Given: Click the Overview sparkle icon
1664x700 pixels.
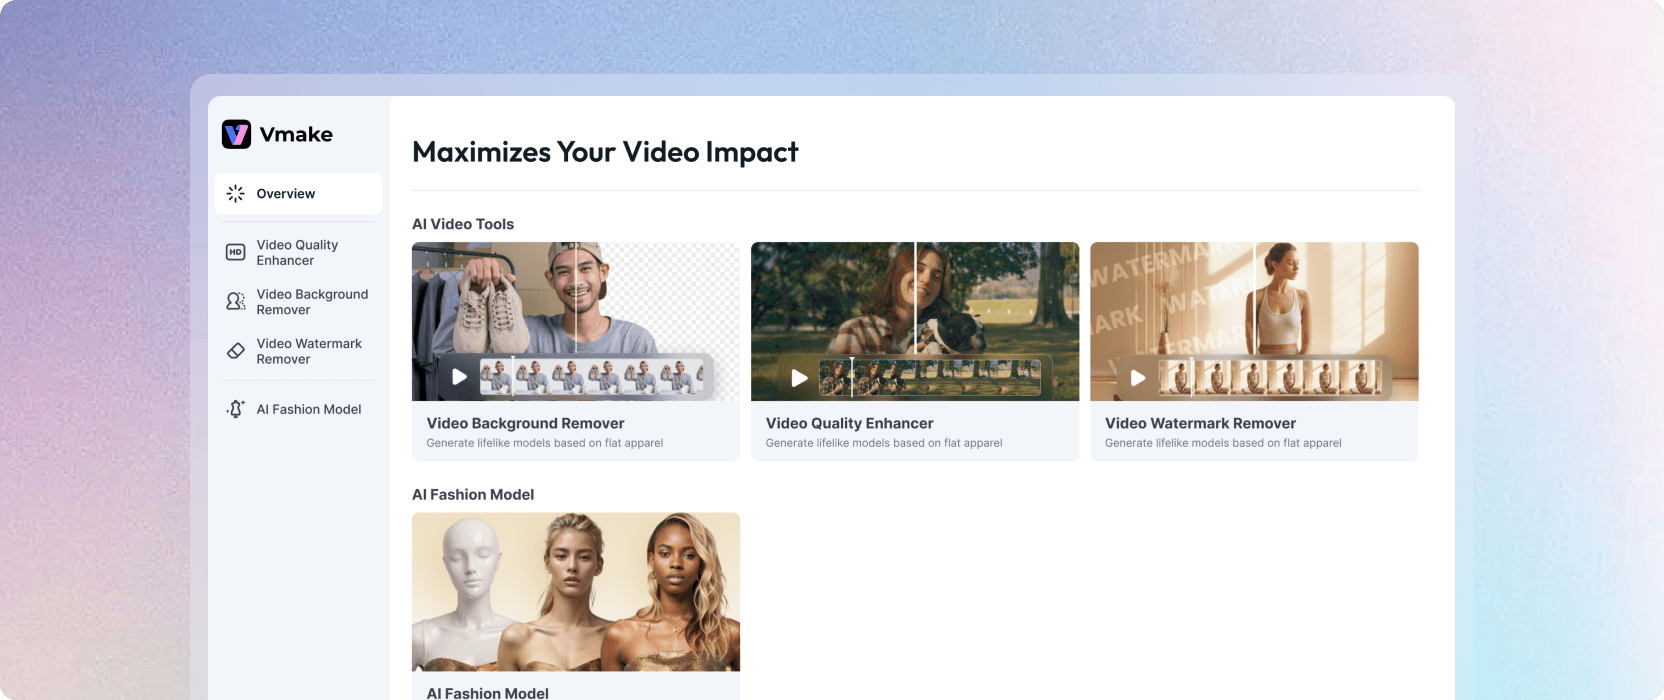Looking at the screenshot, I should 236,193.
